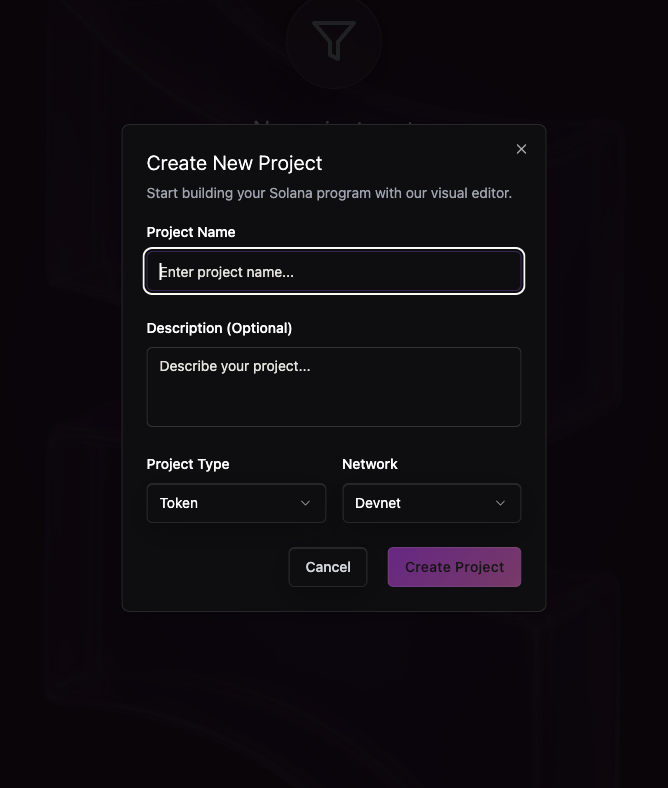Click the 'Enter project name...' placeholder text

click(227, 272)
